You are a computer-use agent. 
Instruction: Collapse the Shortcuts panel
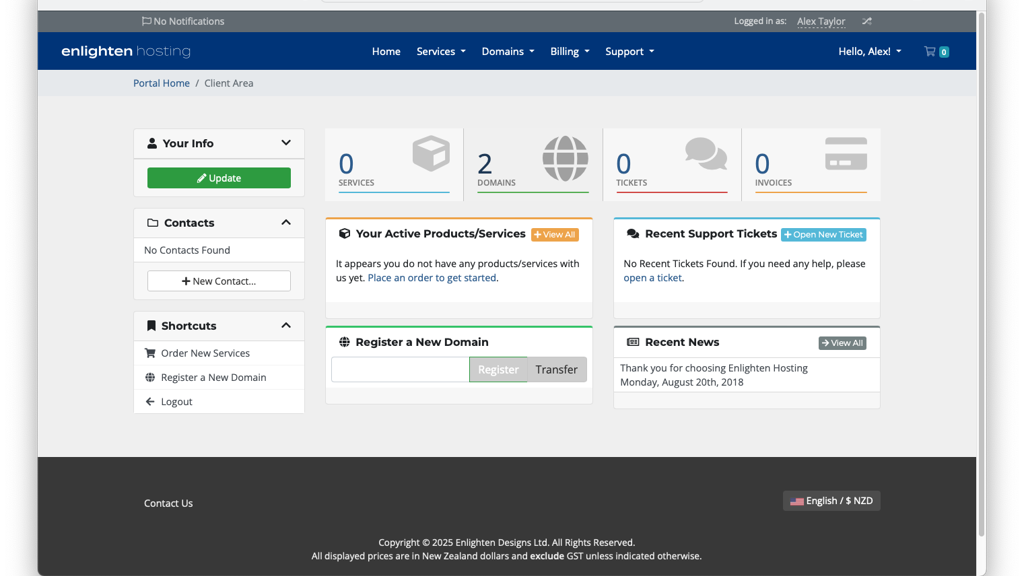coord(287,325)
